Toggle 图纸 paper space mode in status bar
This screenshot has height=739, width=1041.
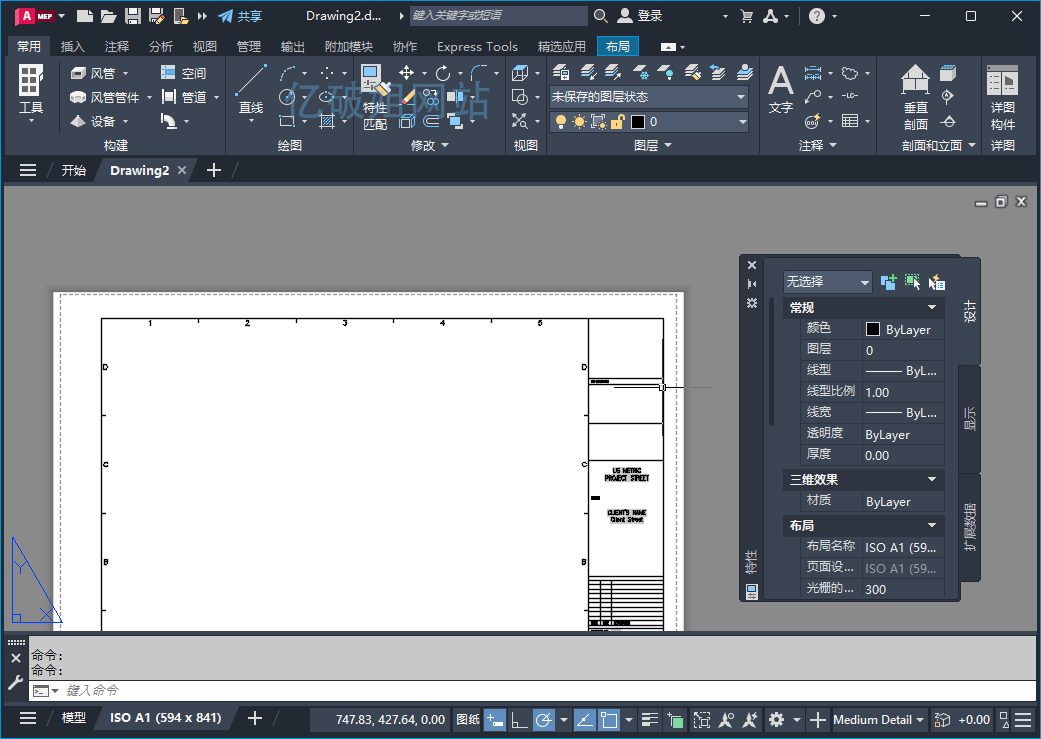click(x=468, y=719)
